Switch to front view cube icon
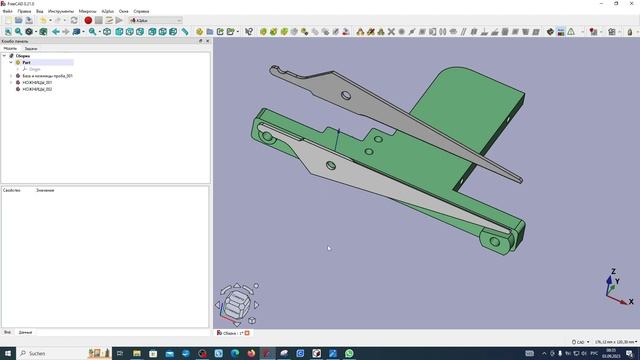 click(119, 32)
